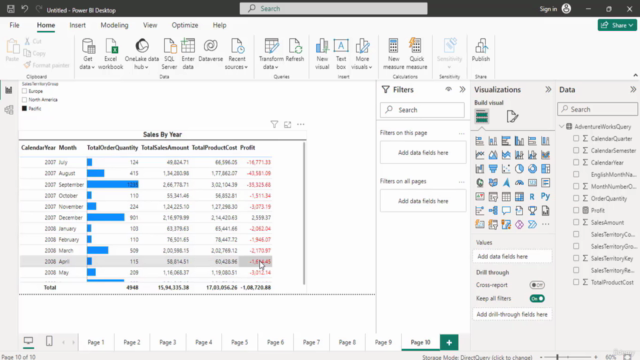This screenshot has height=360, width=640.
Task: Collapse the Data pane
Action: (633, 89)
